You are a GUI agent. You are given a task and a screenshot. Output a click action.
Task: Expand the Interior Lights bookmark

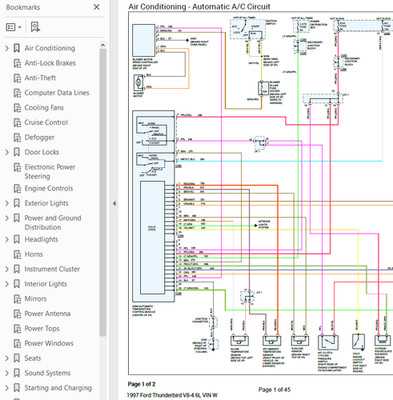click(7, 284)
